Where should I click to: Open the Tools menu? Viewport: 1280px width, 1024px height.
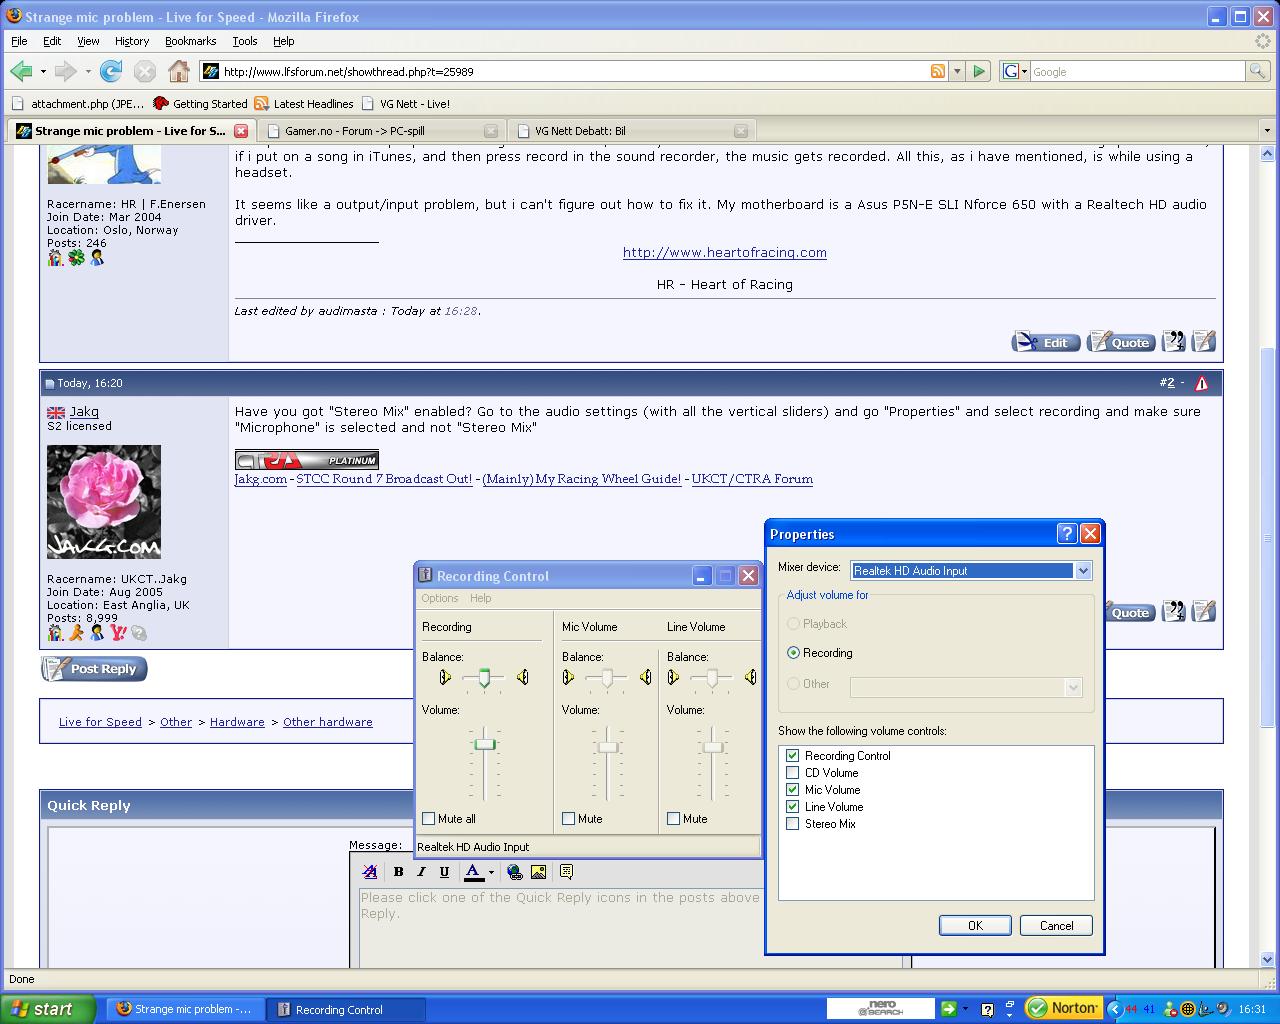[245, 41]
